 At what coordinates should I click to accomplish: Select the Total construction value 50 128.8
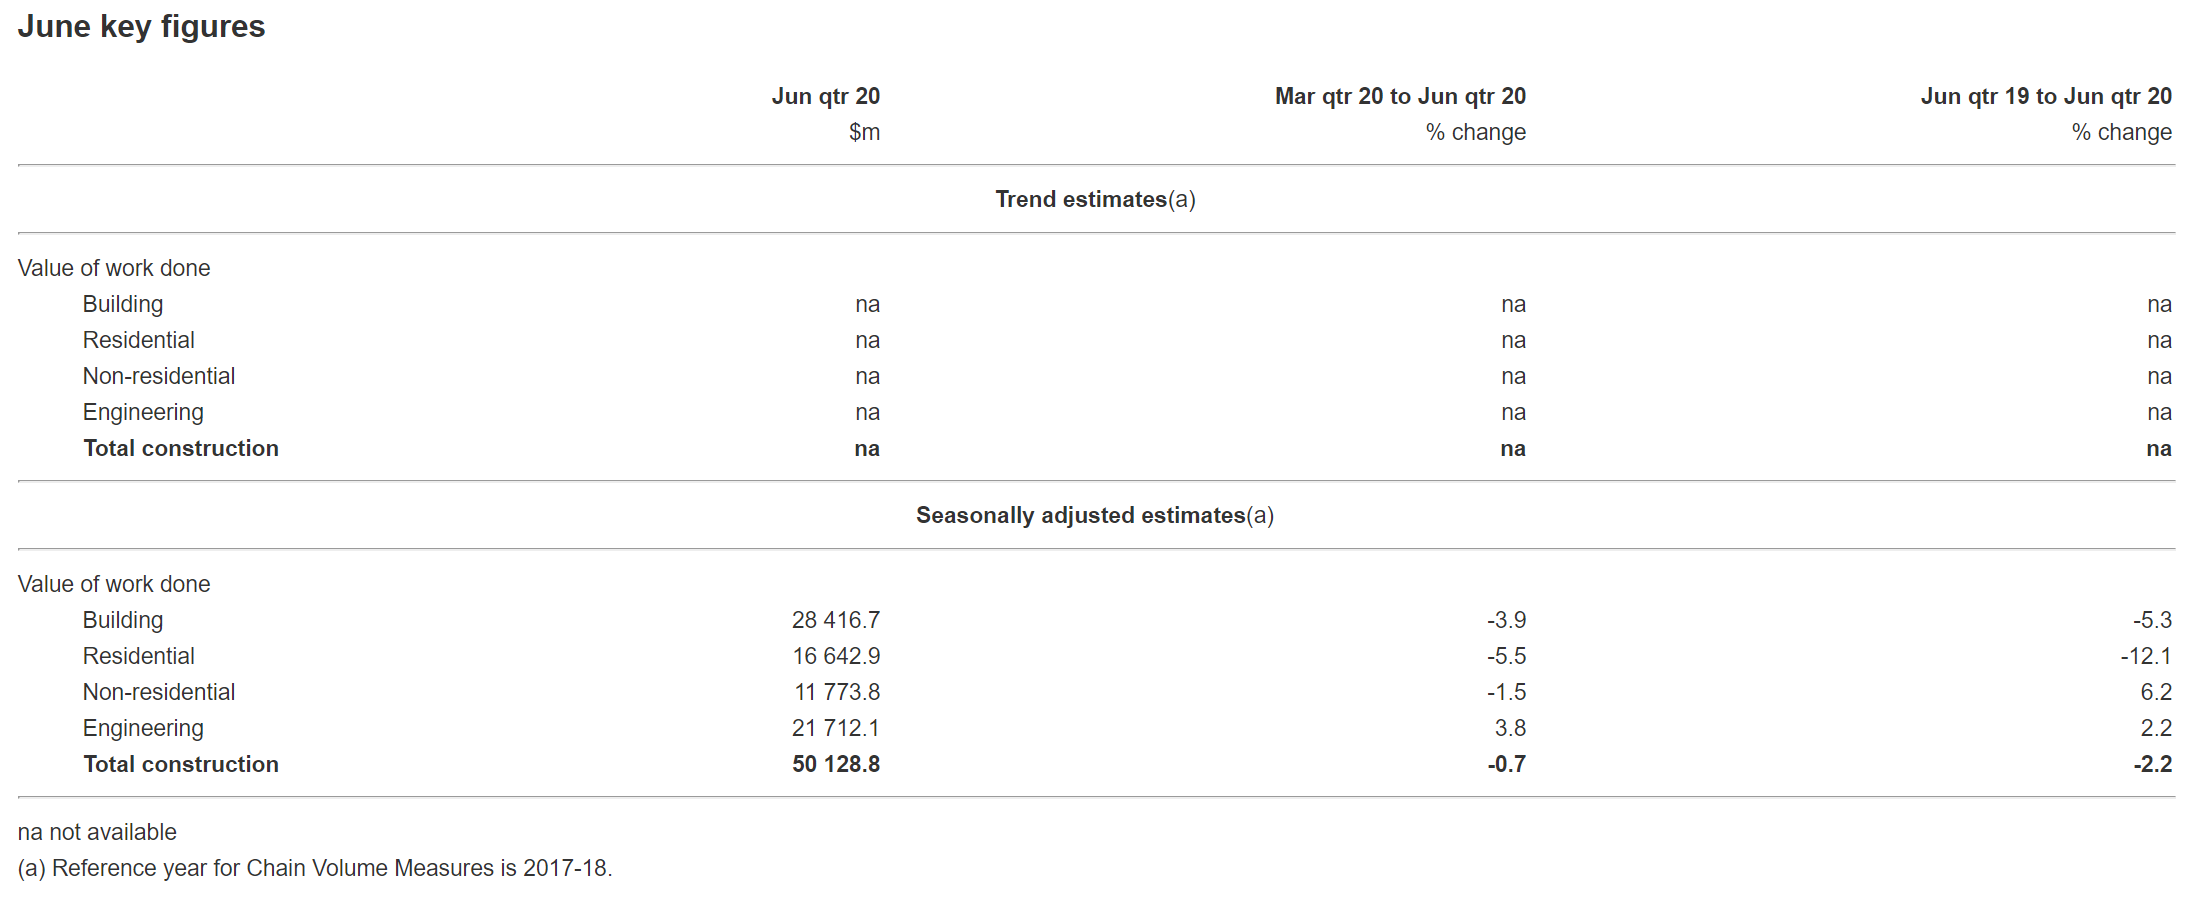pos(836,764)
